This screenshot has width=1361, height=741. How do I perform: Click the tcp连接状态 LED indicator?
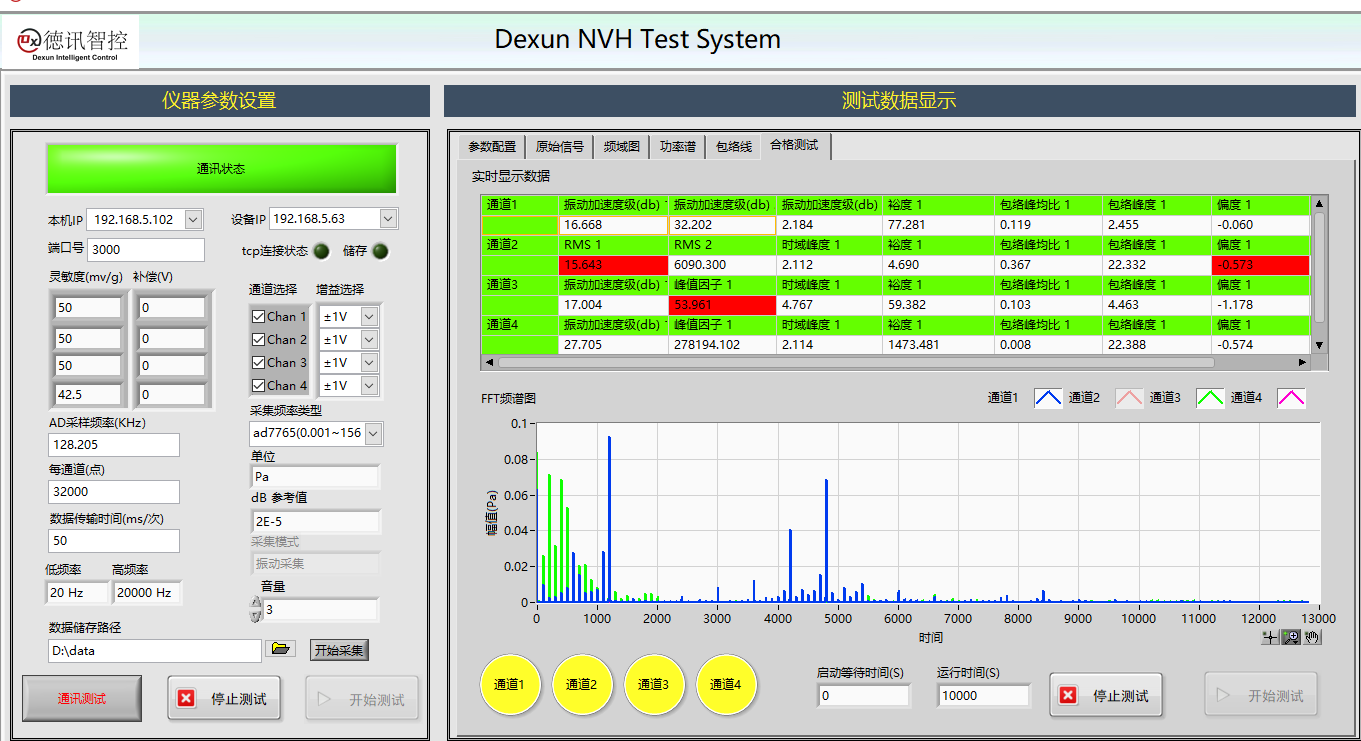(x=321, y=251)
